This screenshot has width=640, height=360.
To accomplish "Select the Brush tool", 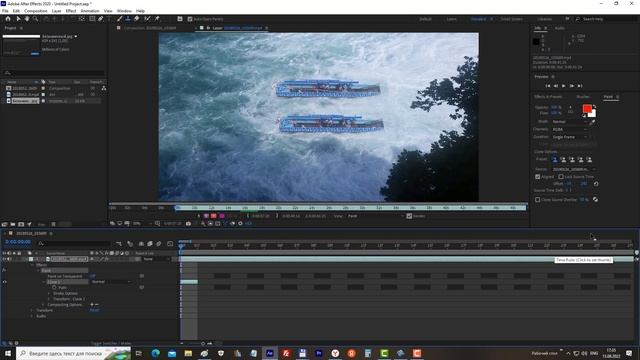I will pos(120,19).
